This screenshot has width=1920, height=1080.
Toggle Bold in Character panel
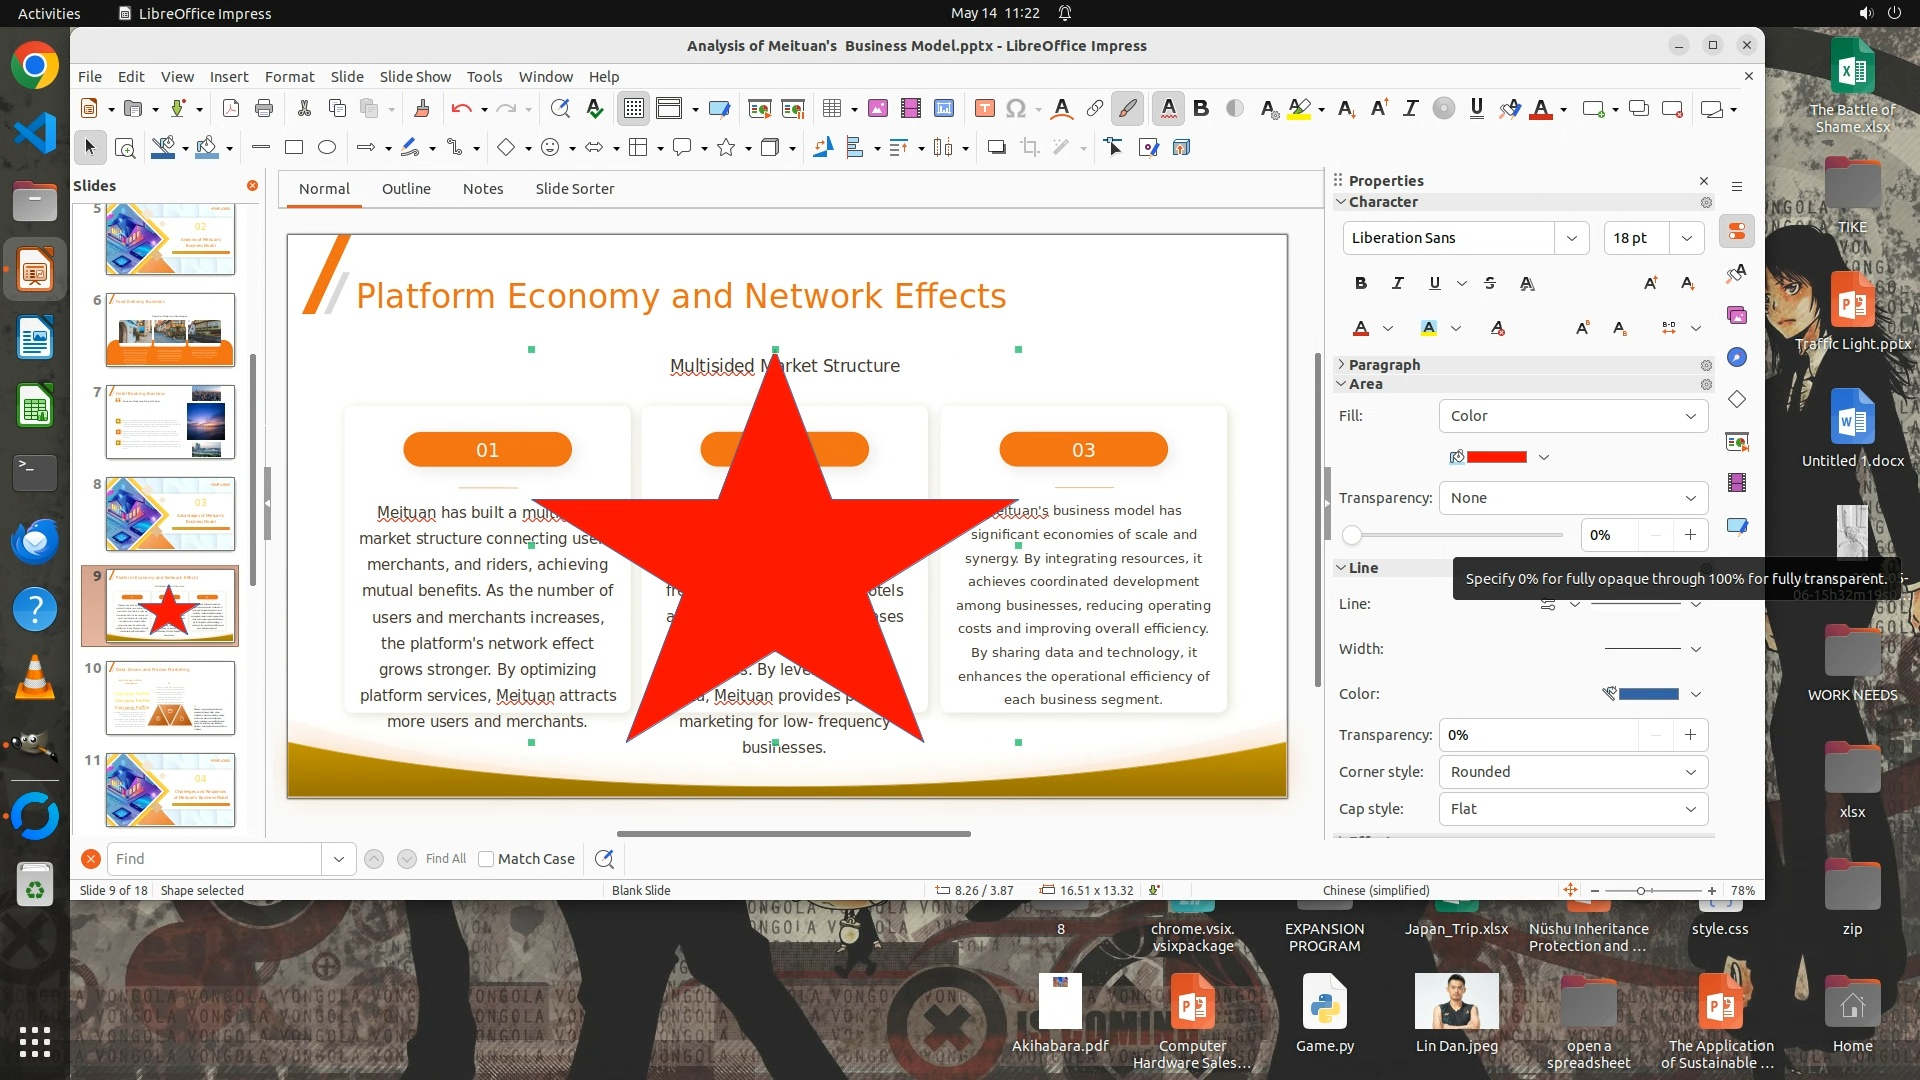[x=1360, y=284]
